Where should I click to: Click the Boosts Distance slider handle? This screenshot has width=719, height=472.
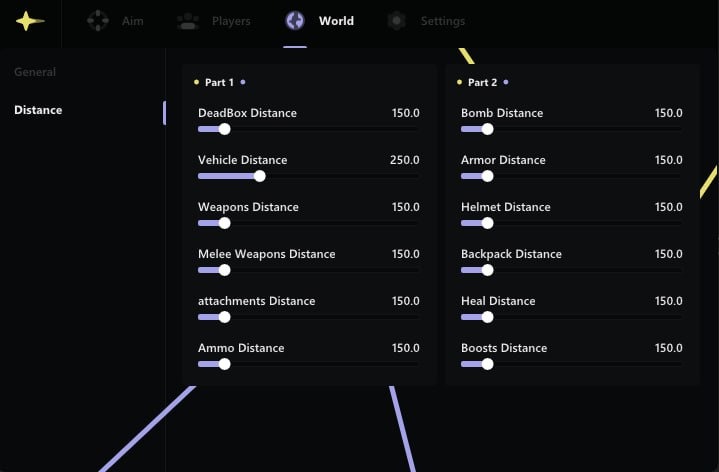point(487,364)
